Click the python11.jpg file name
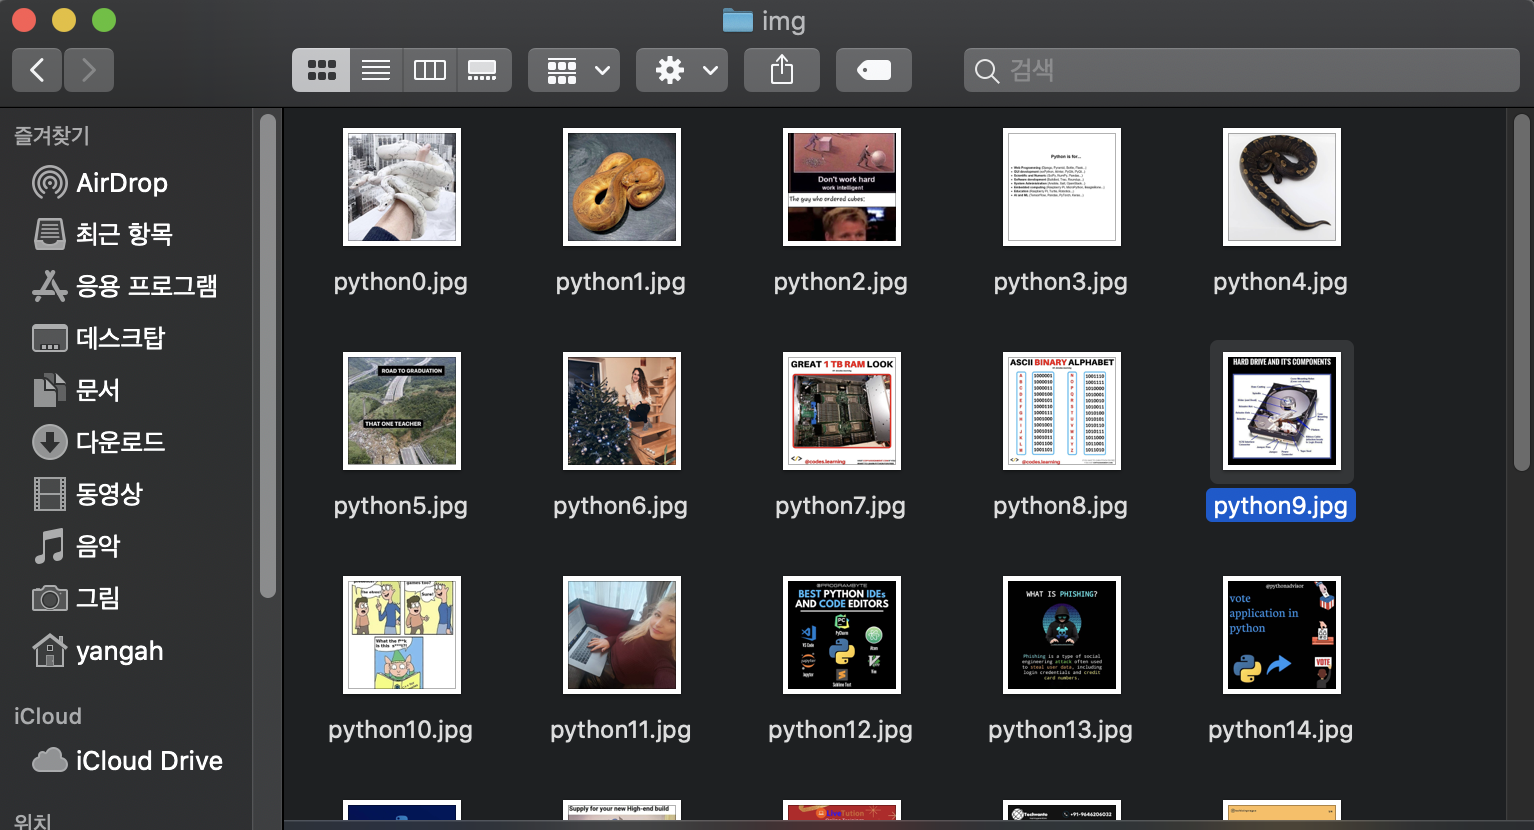 (621, 730)
